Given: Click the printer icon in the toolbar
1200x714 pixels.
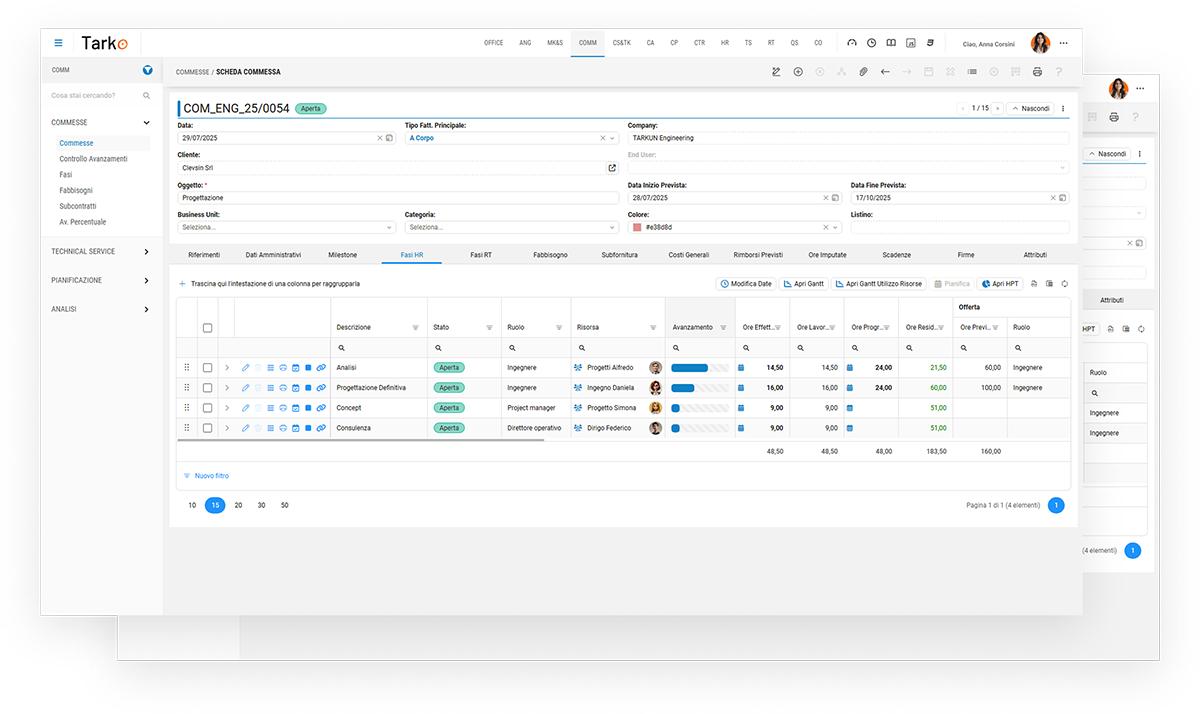Looking at the screenshot, I should click(x=1037, y=72).
